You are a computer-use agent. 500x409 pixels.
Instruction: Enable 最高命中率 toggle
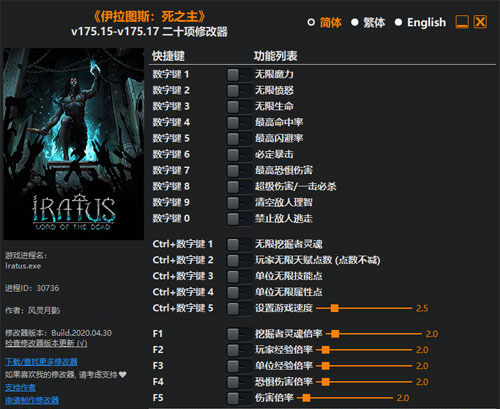(x=239, y=123)
